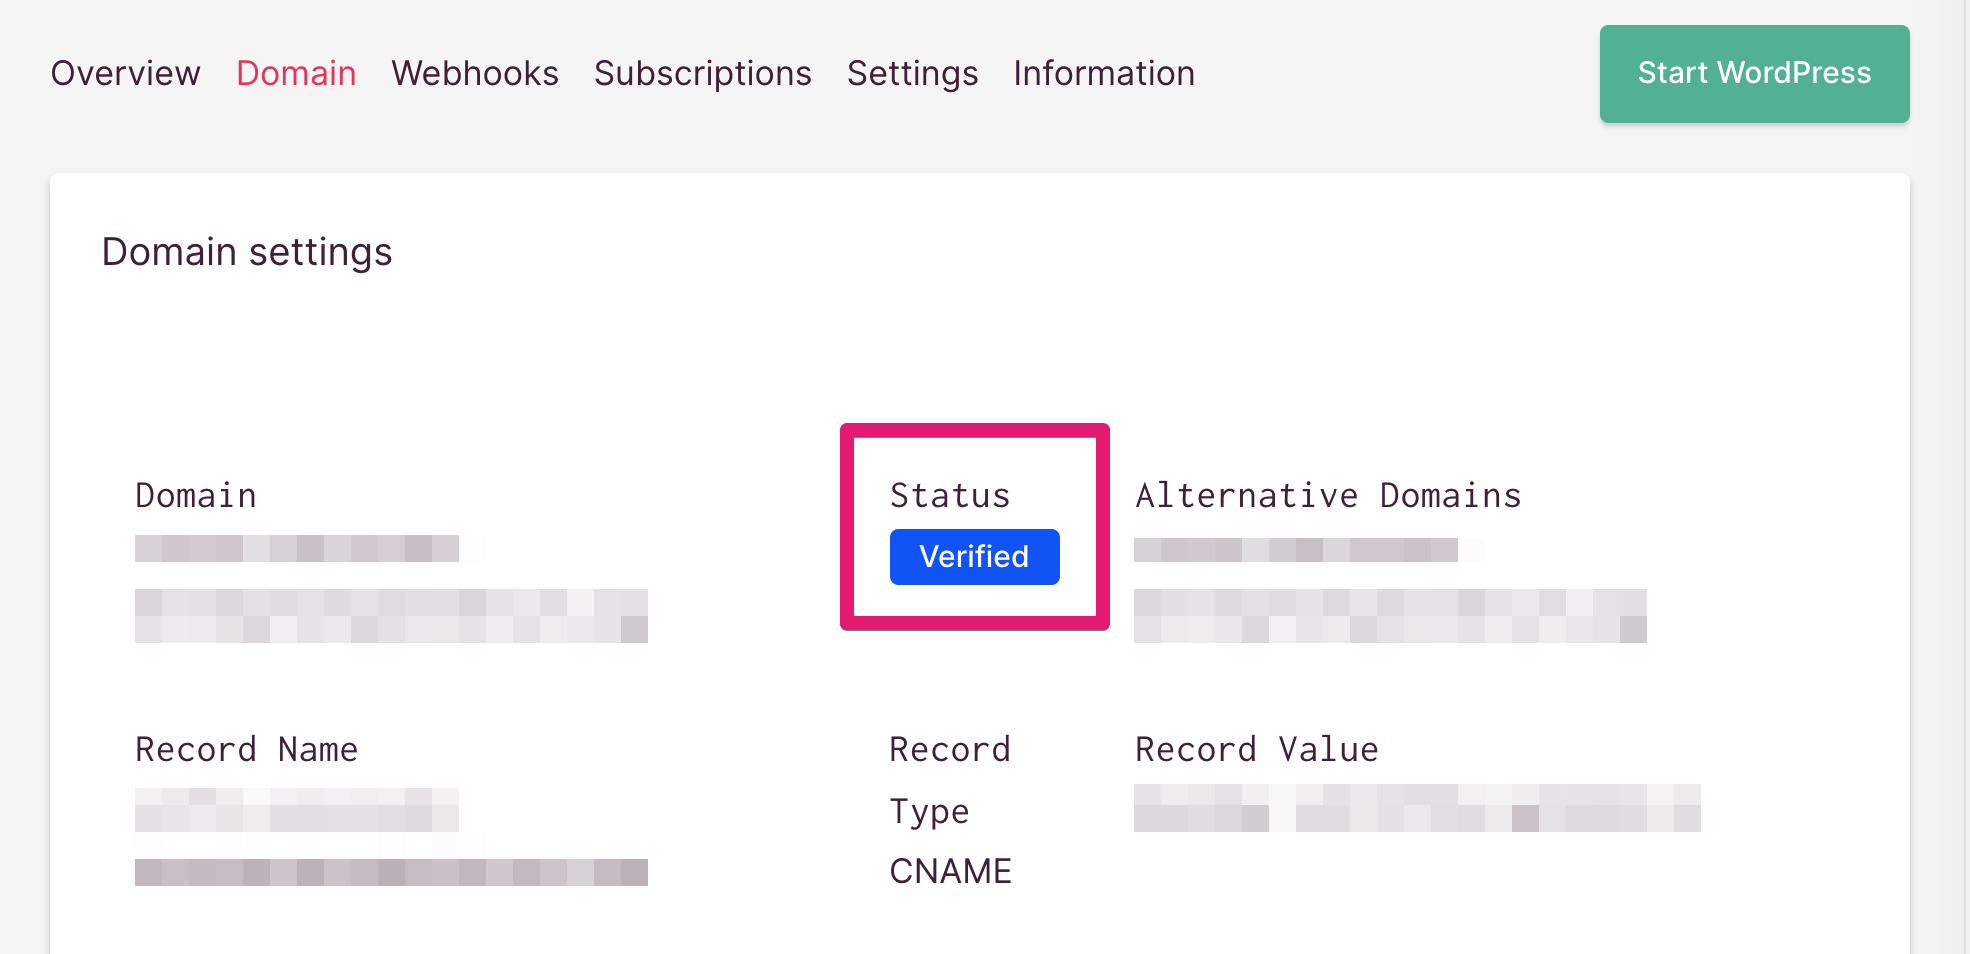Click the Start WordPress button
The width and height of the screenshot is (1970, 954).
point(1754,74)
